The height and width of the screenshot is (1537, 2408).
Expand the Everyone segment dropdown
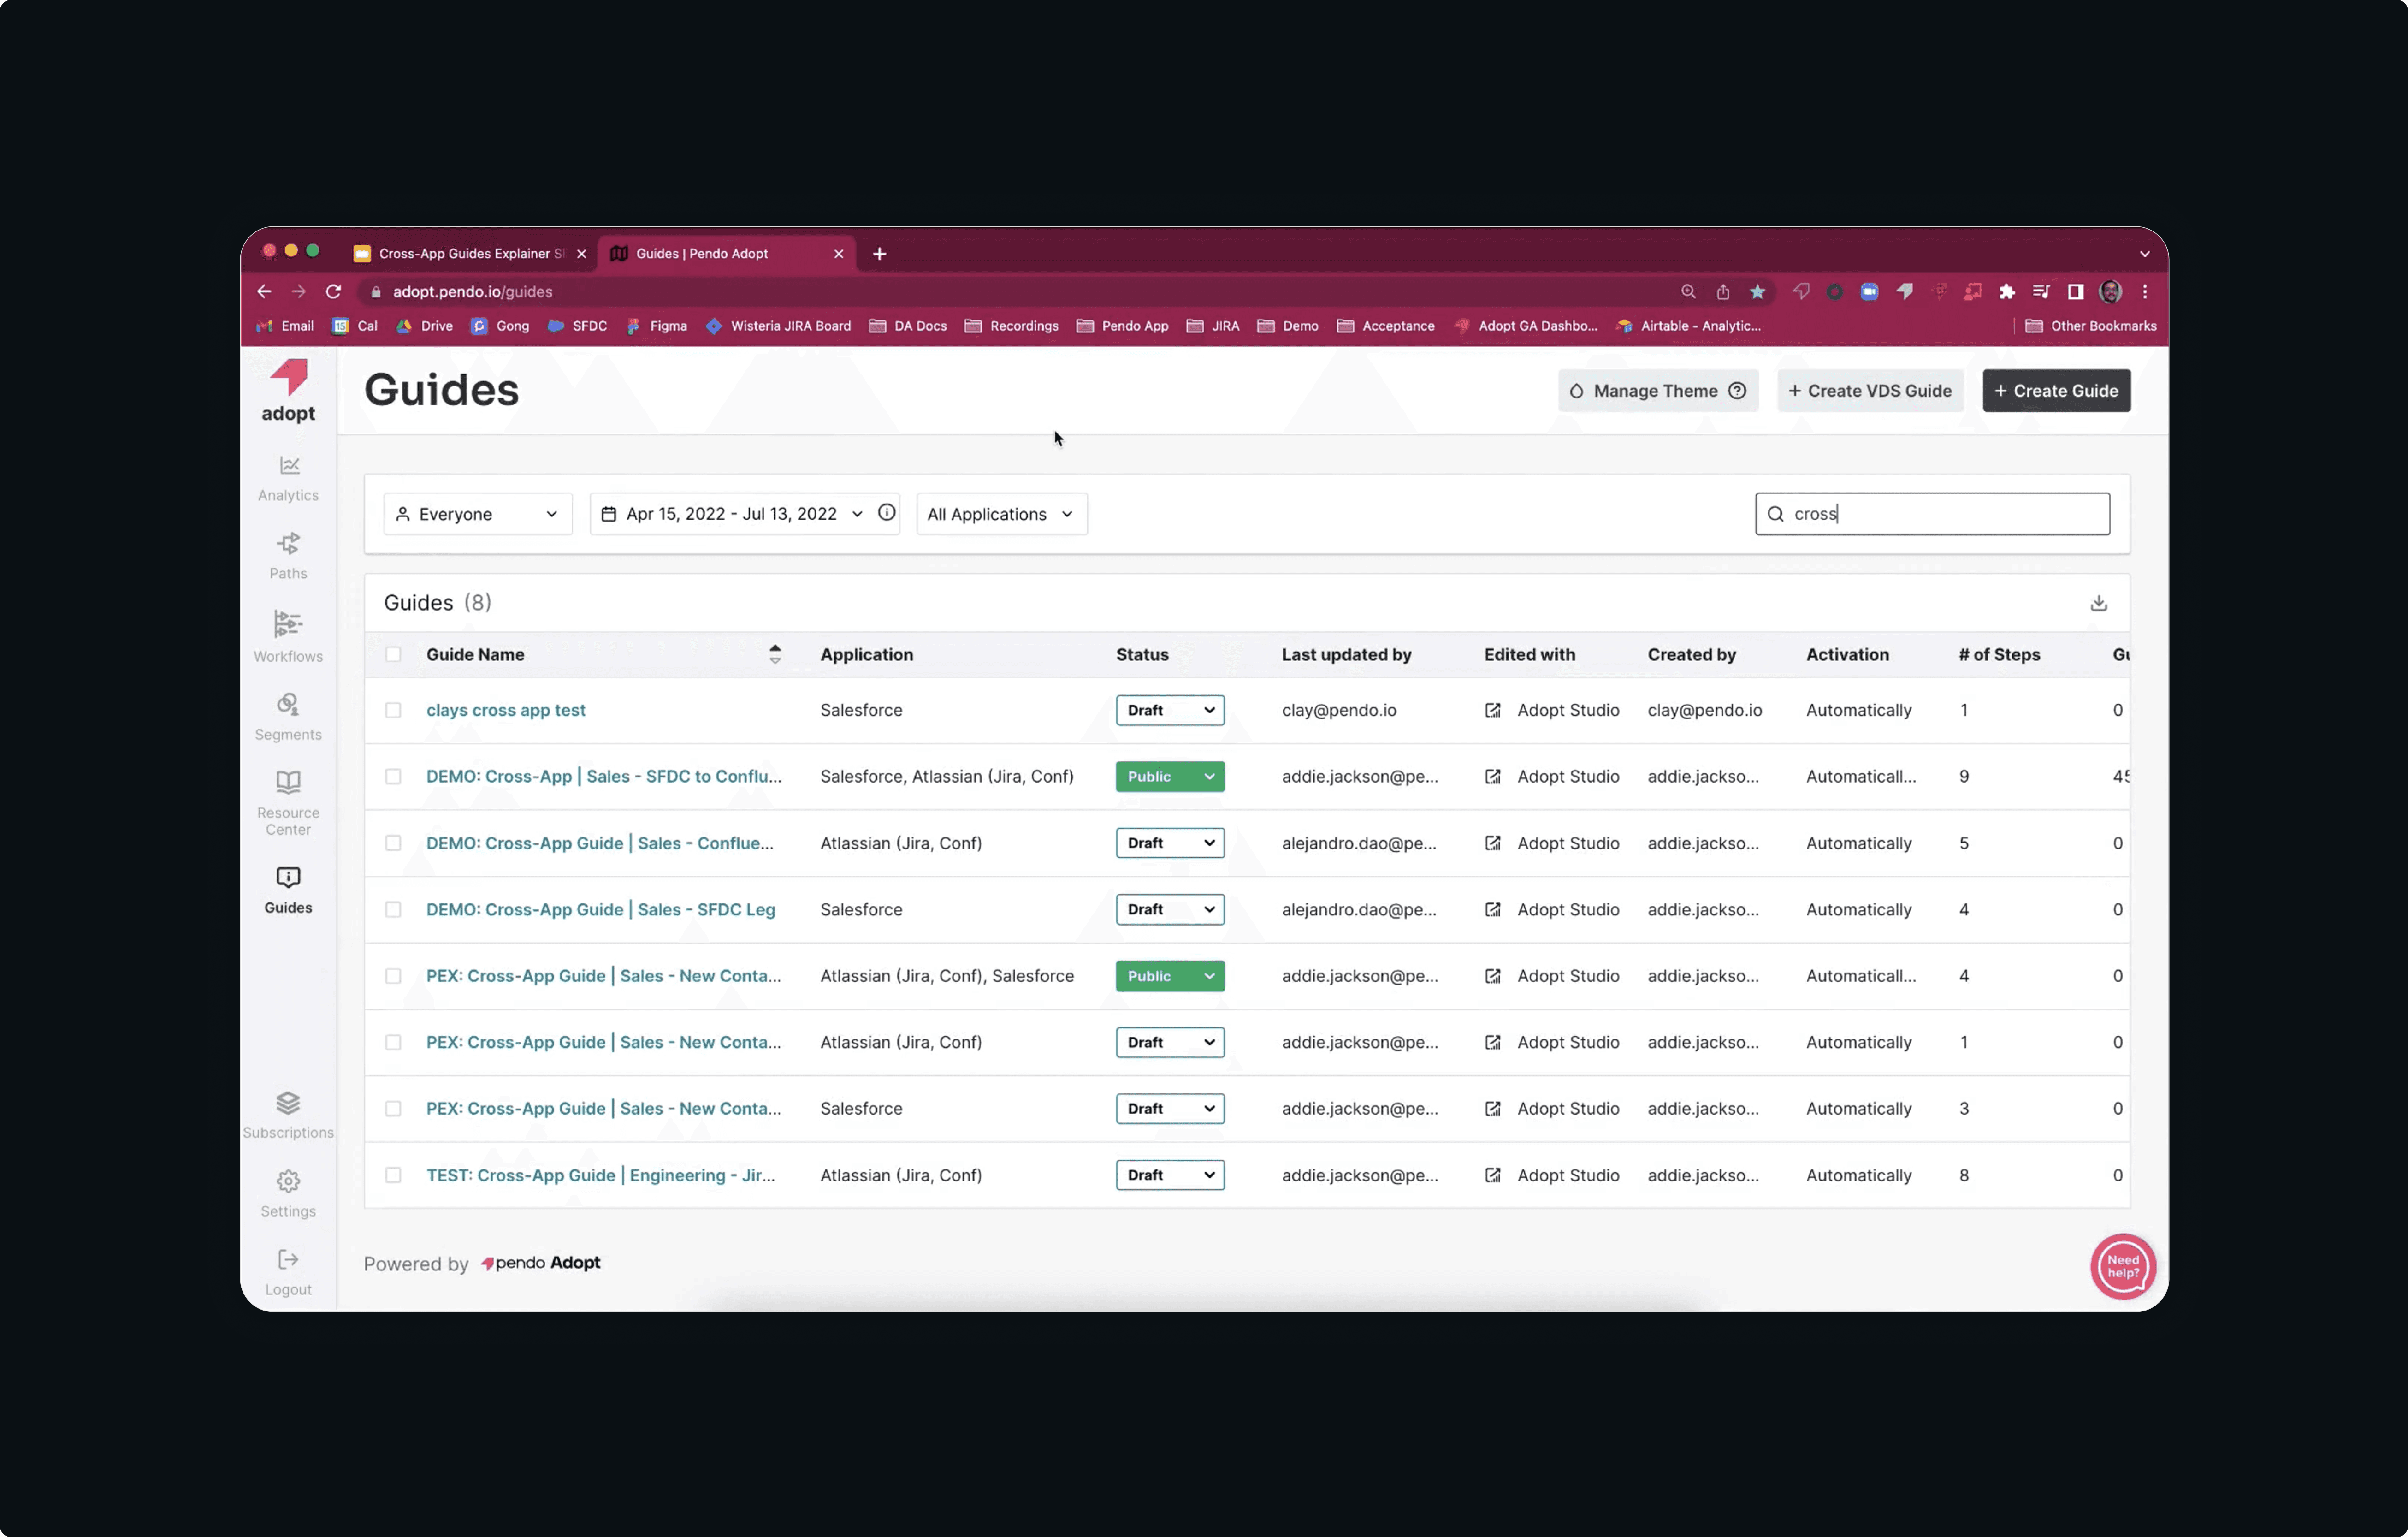478,514
